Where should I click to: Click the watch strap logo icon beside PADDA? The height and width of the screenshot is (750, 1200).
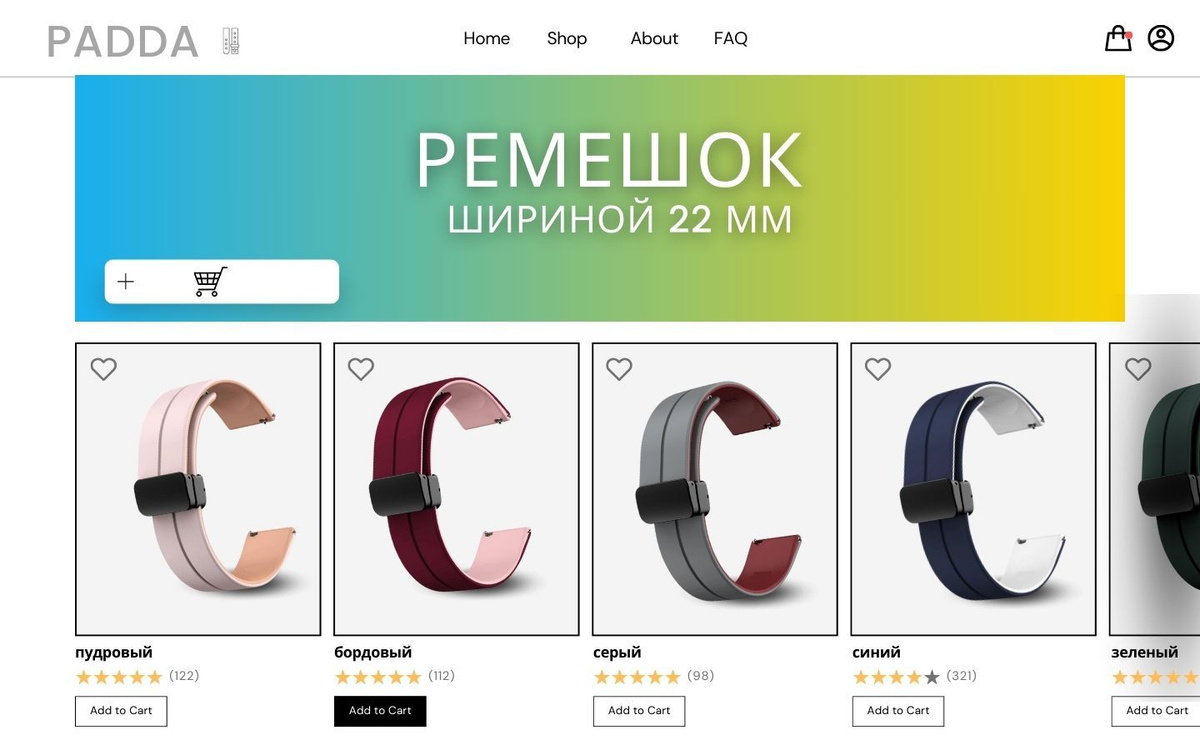pyautogui.click(x=231, y=41)
